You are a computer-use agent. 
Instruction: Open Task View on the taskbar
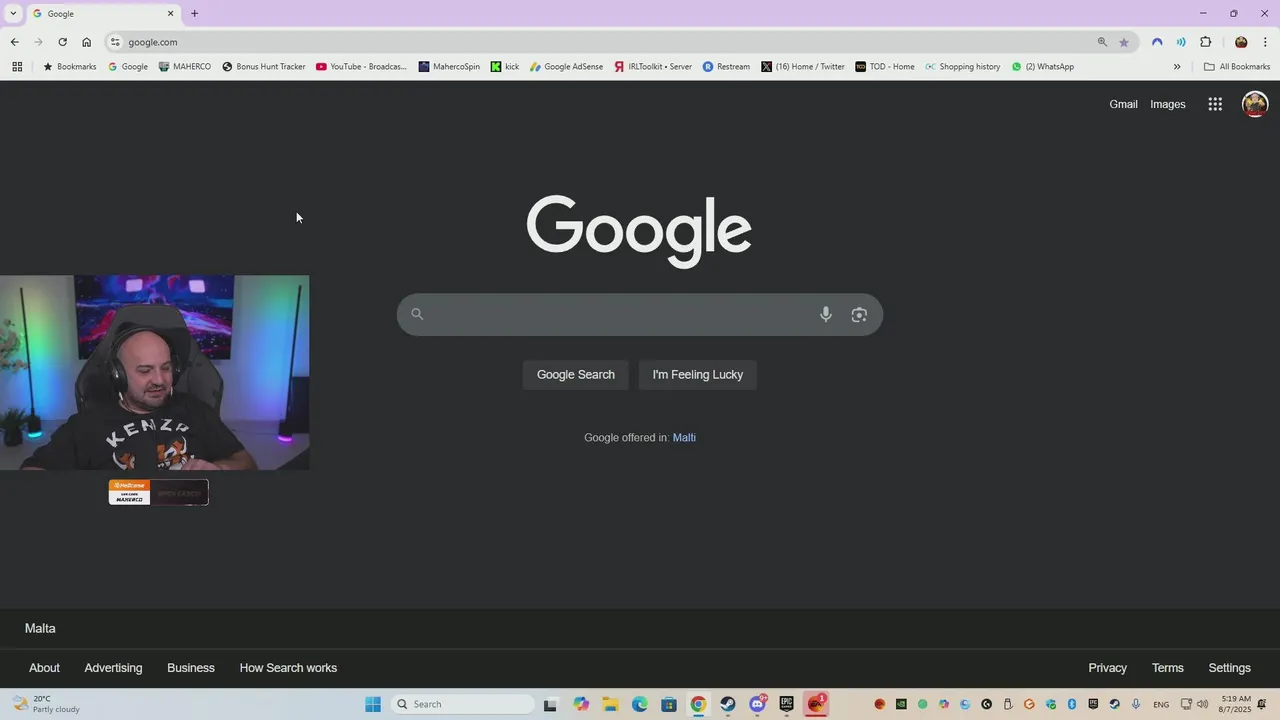pyautogui.click(x=550, y=704)
